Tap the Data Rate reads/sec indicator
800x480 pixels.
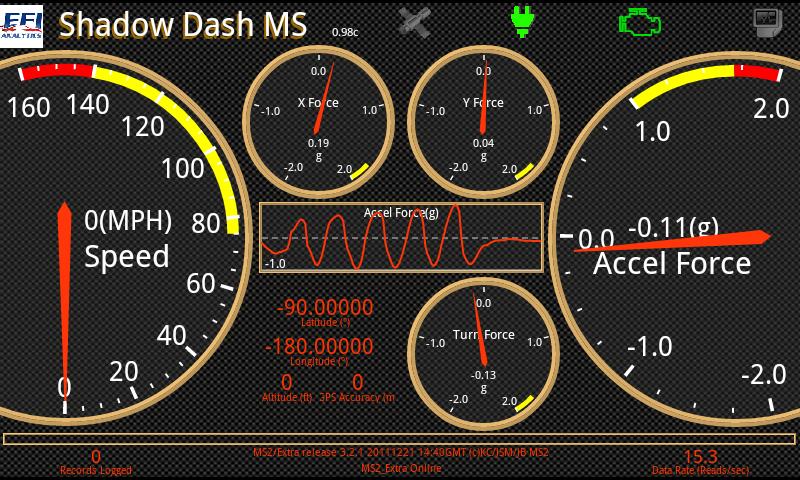point(701,462)
